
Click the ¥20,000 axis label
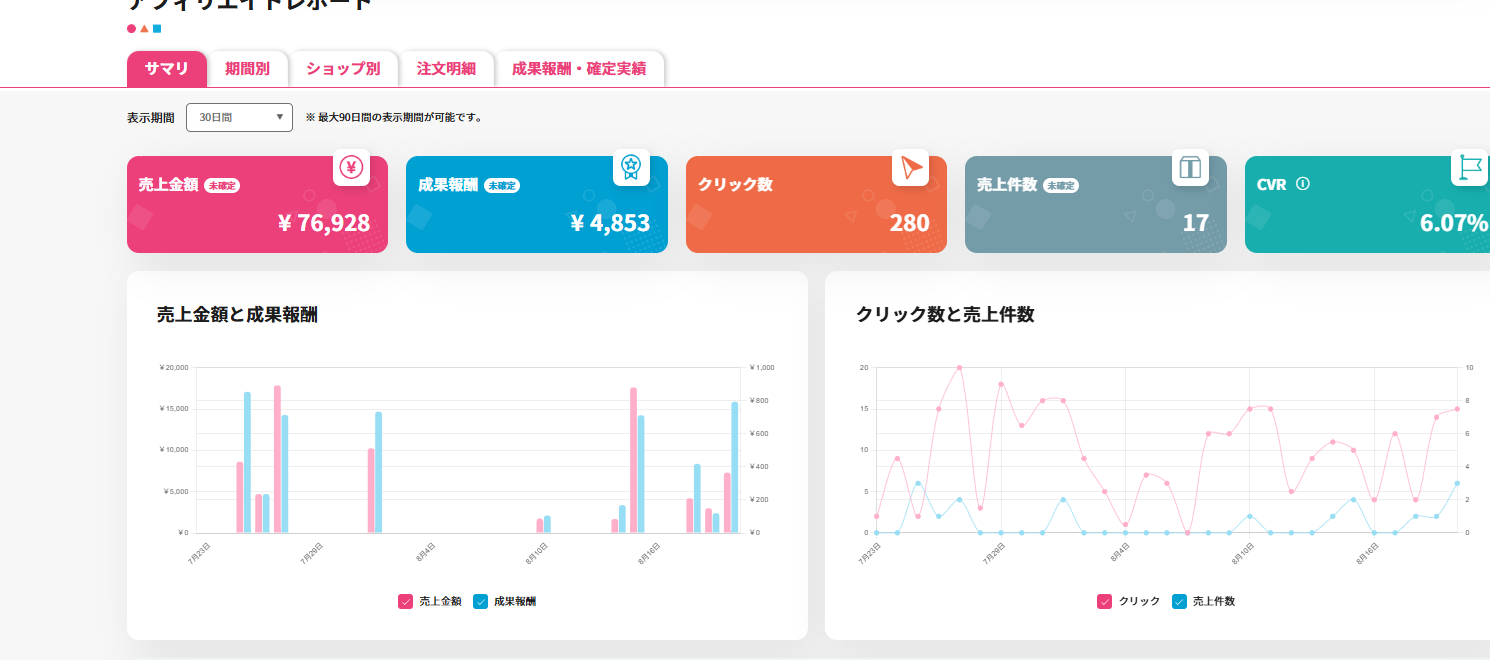click(x=174, y=367)
